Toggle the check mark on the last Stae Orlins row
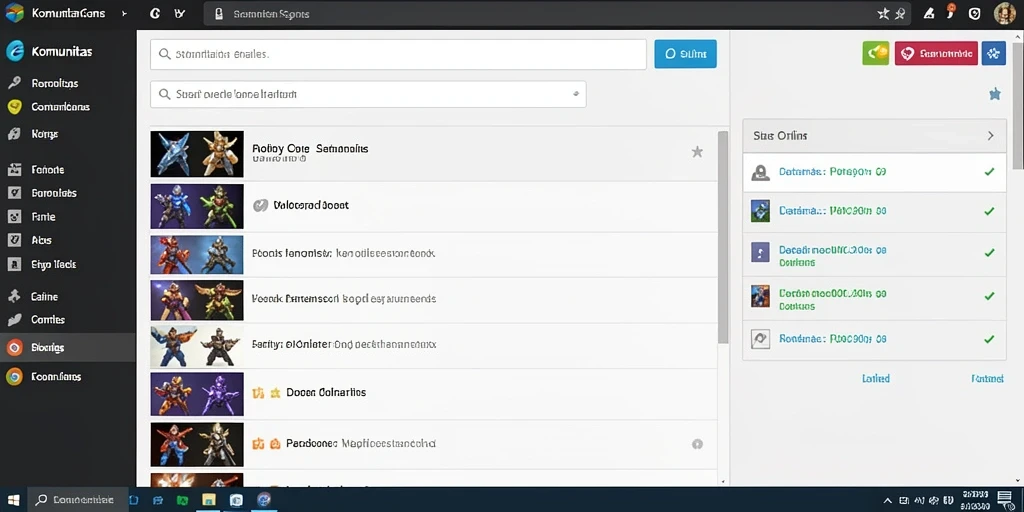This screenshot has height=512, width=1024. pyautogui.click(x=989, y=339)
